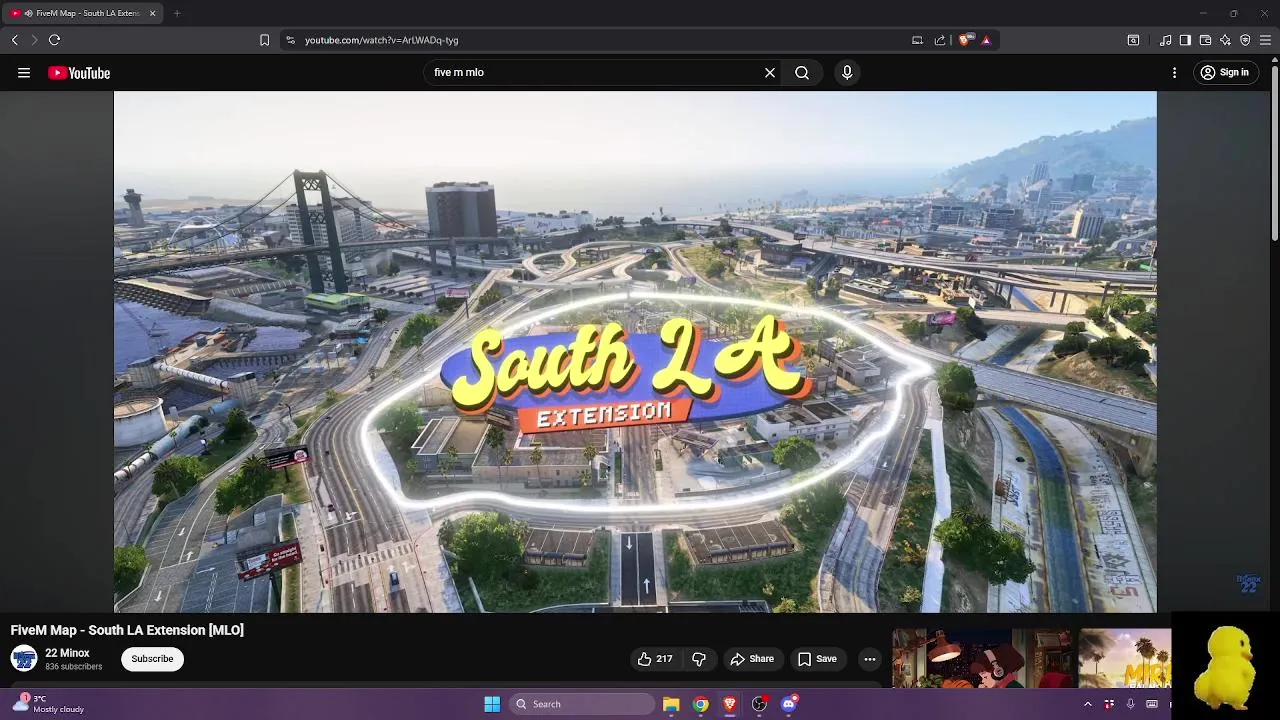Reload the current page
The height and width of the screenshot is (720, 1280).
click(54, 40)
